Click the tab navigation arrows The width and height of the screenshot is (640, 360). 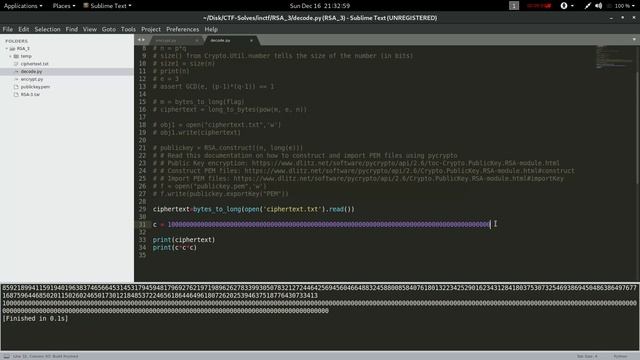pyautogui.click(x=141, y=40)
